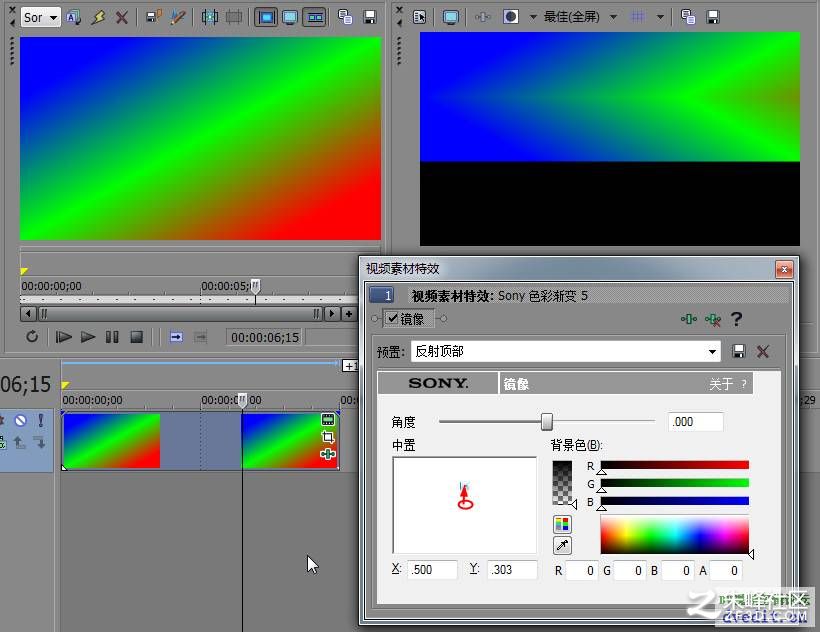Click the blue add-to-timeline arrow icon
This screenshot has height=632, width=820.
click(176, 337)
